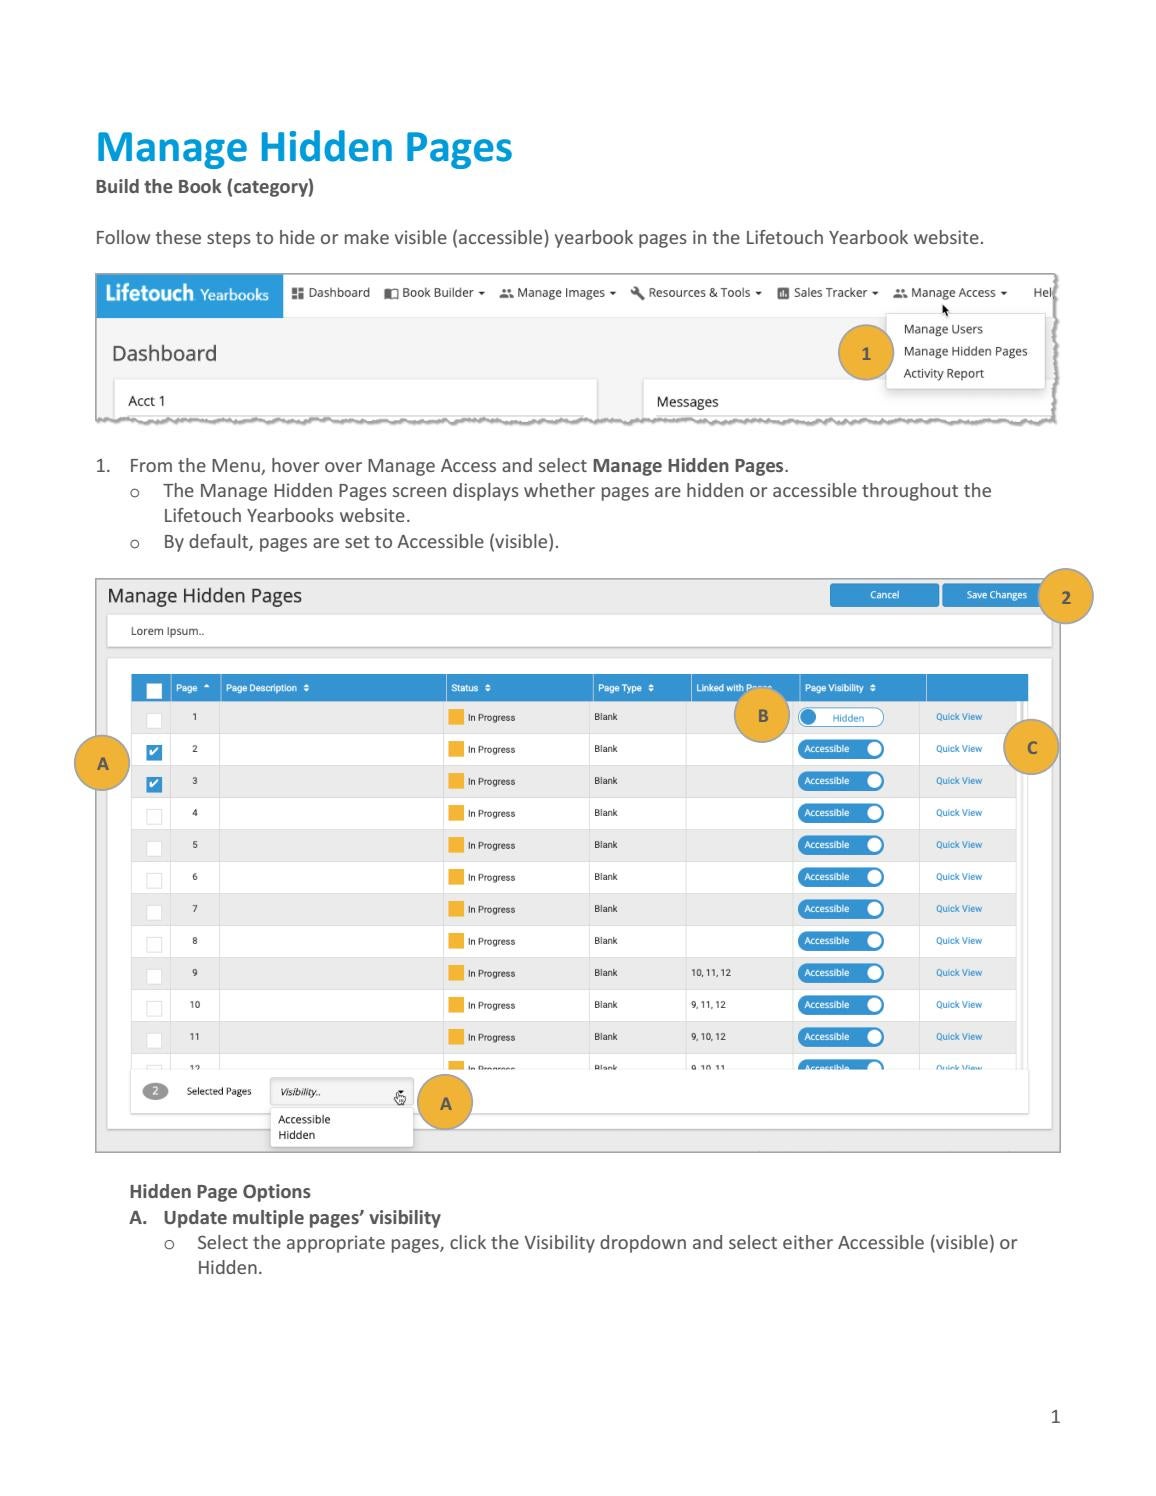This screenshot has height=1496, width=1156.
Task: Select Manage Hidden Pages from the menu
Action: pyautogui.click(x=965, y=351)
